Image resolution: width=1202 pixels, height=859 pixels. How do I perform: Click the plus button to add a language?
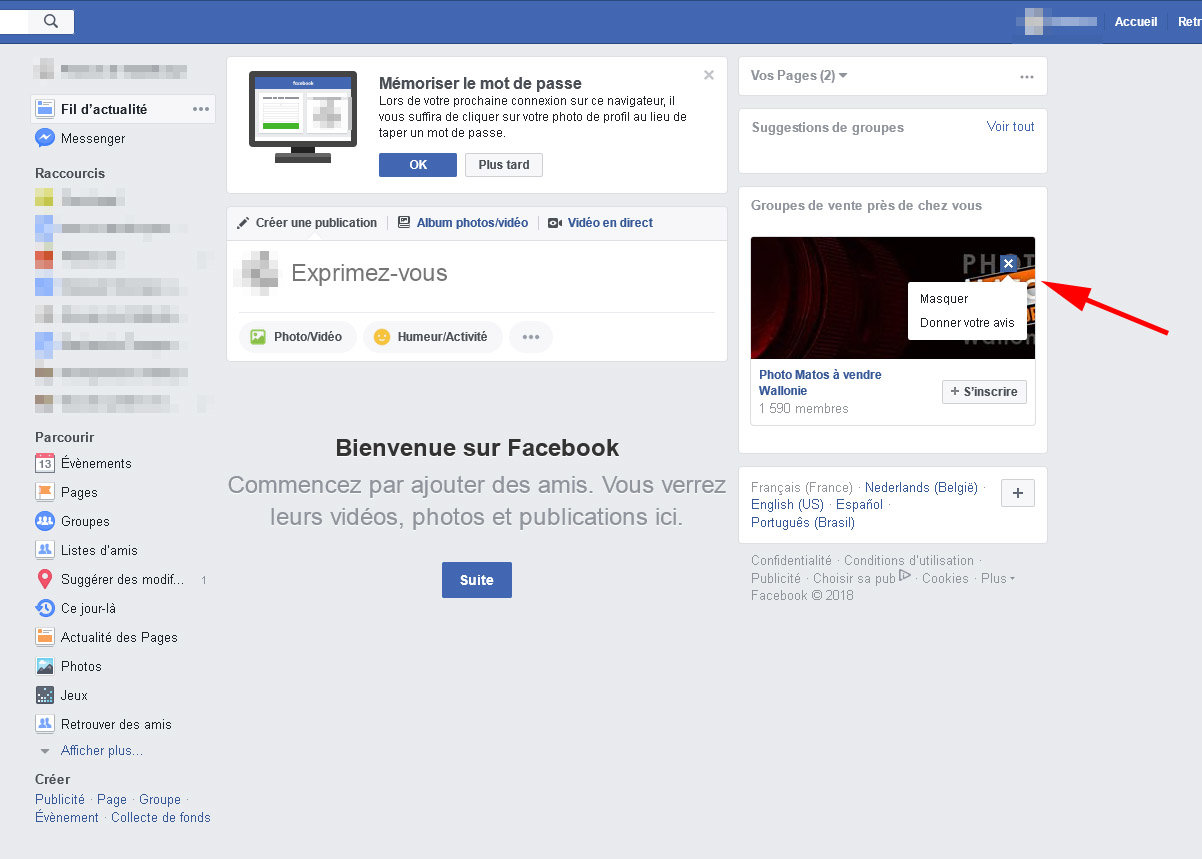pos(1017,493)
